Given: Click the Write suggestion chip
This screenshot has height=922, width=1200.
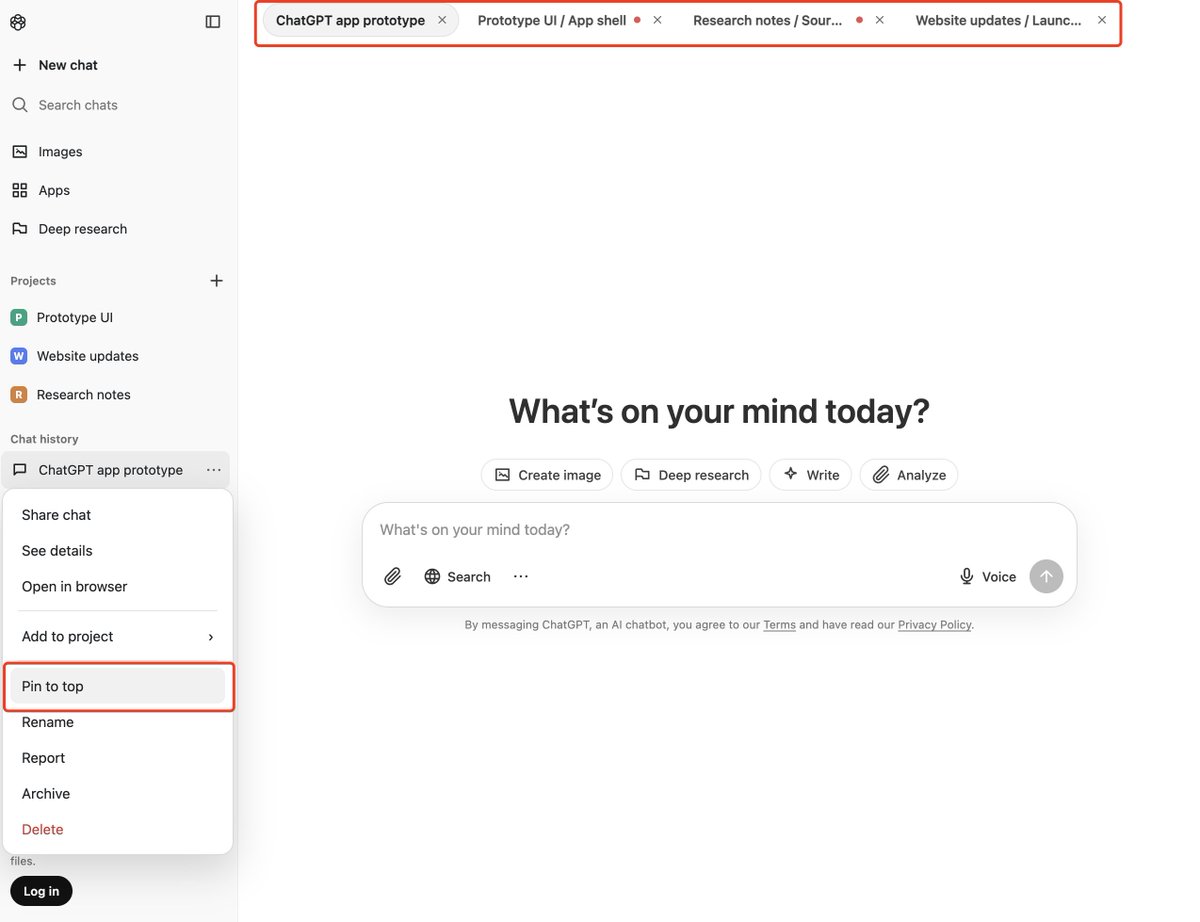Looking at the screenshot, I should [810, 475].
